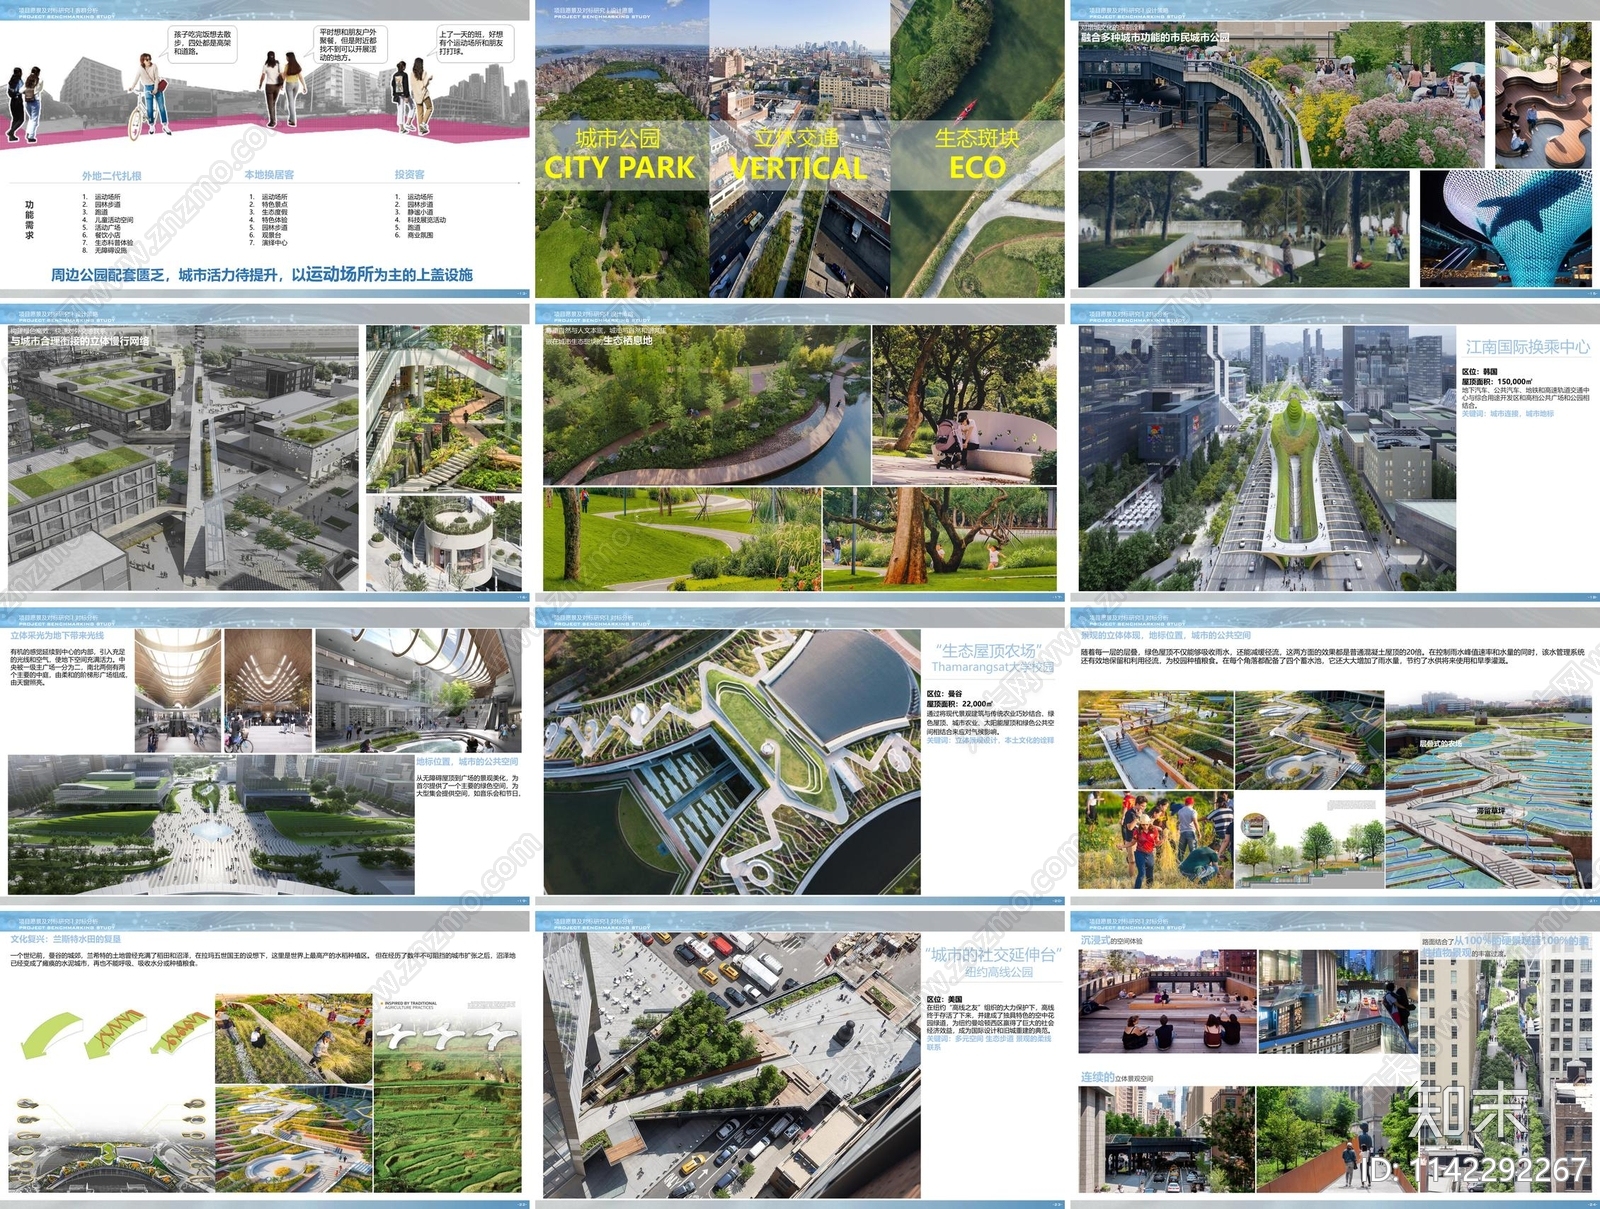This screenshot has width=1600, height=1209.
Task: Open the curved boardwalk over pond photo
Action: click(x=706, y=405)
